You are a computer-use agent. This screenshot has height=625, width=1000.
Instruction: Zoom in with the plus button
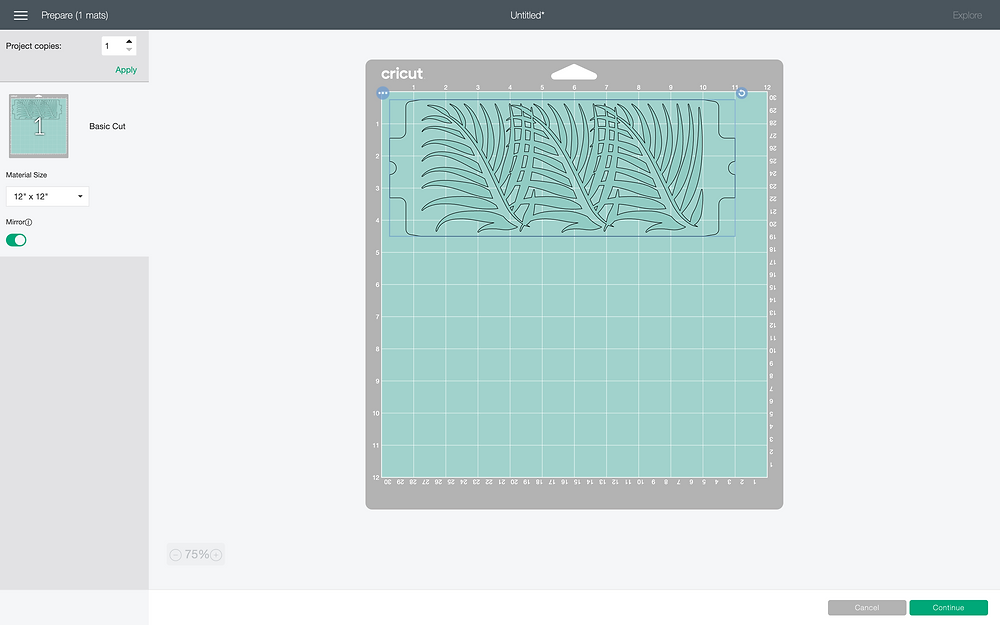pos(216,555)
